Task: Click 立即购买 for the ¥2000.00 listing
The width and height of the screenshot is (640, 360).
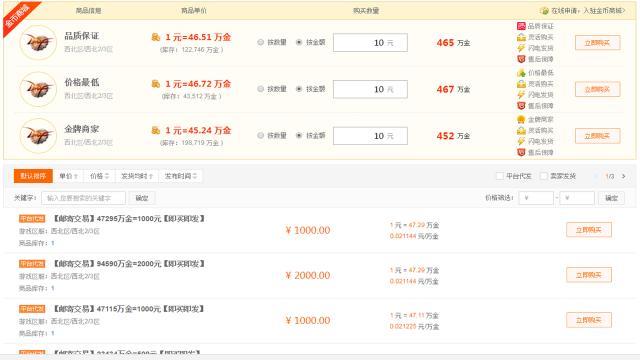Action: (x=589, y=275)
